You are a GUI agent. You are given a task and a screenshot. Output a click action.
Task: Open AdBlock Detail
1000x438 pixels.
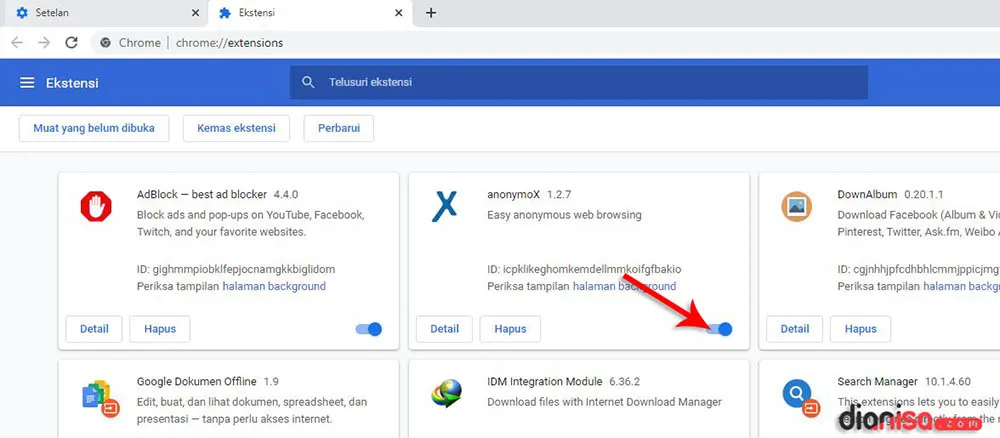[x=94, y=329]
